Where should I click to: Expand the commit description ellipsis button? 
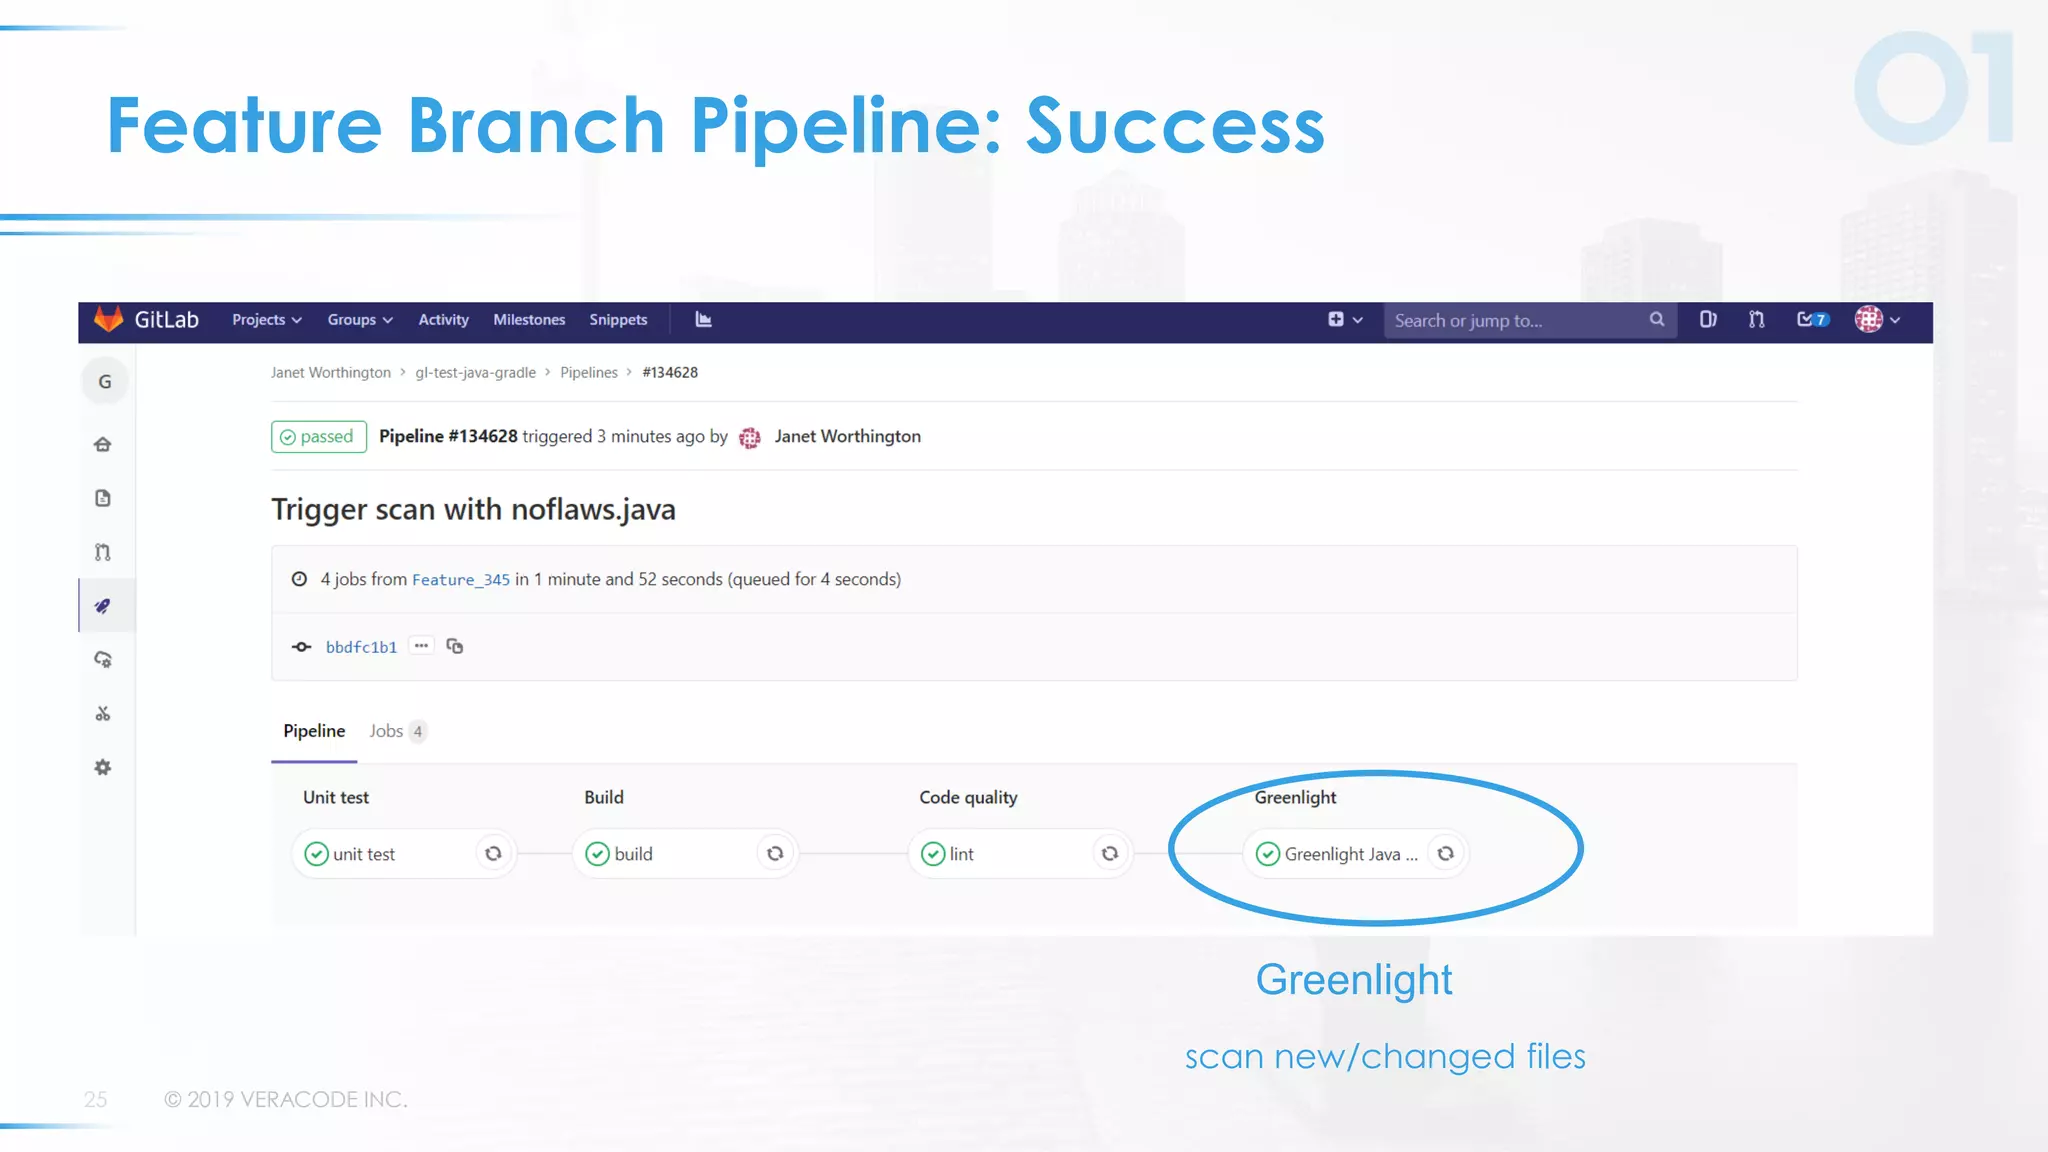(422, 646)
